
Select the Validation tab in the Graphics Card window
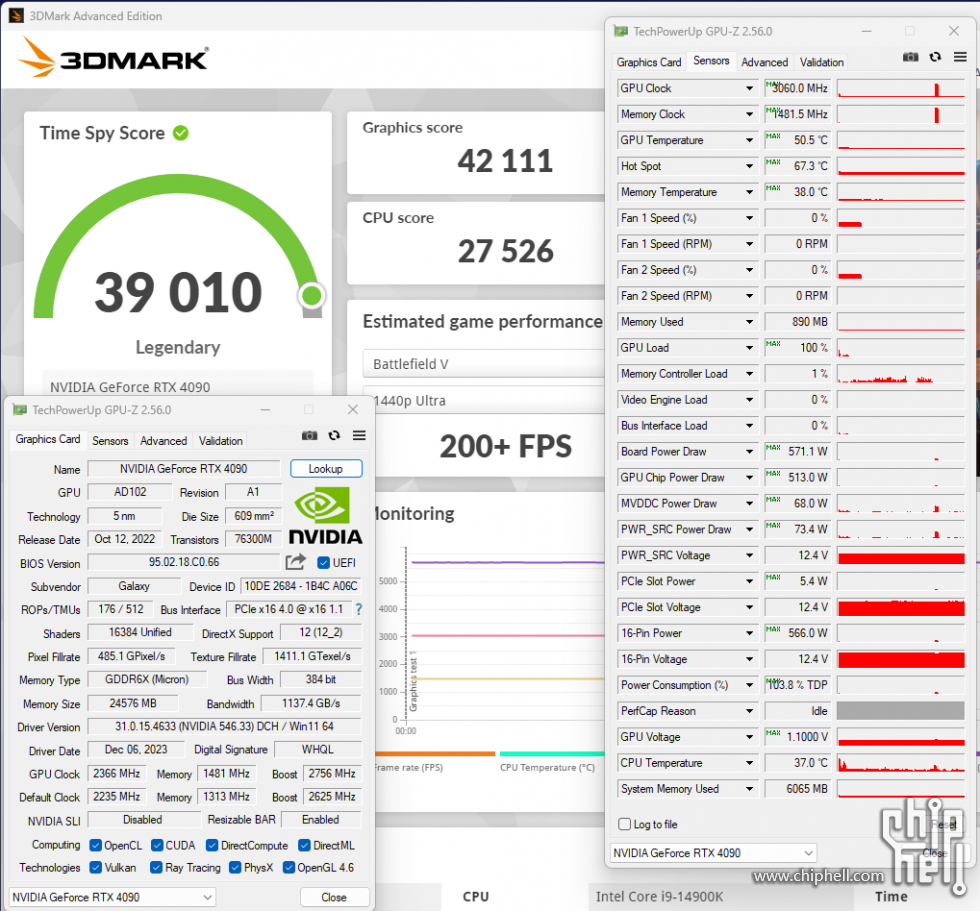(x=221, y=441)
